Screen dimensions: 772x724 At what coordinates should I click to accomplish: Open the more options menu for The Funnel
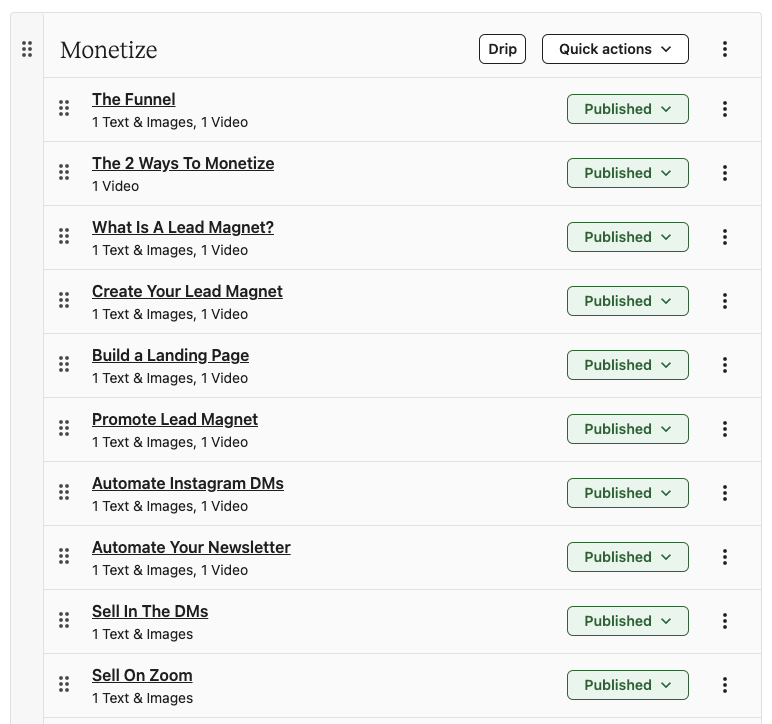pos(725,109)
